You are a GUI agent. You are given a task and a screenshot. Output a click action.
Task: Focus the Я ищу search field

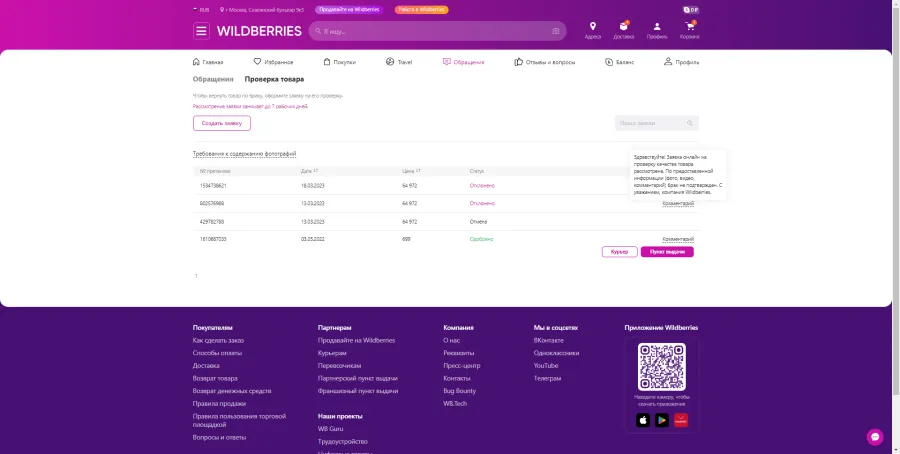click(436, 31)
